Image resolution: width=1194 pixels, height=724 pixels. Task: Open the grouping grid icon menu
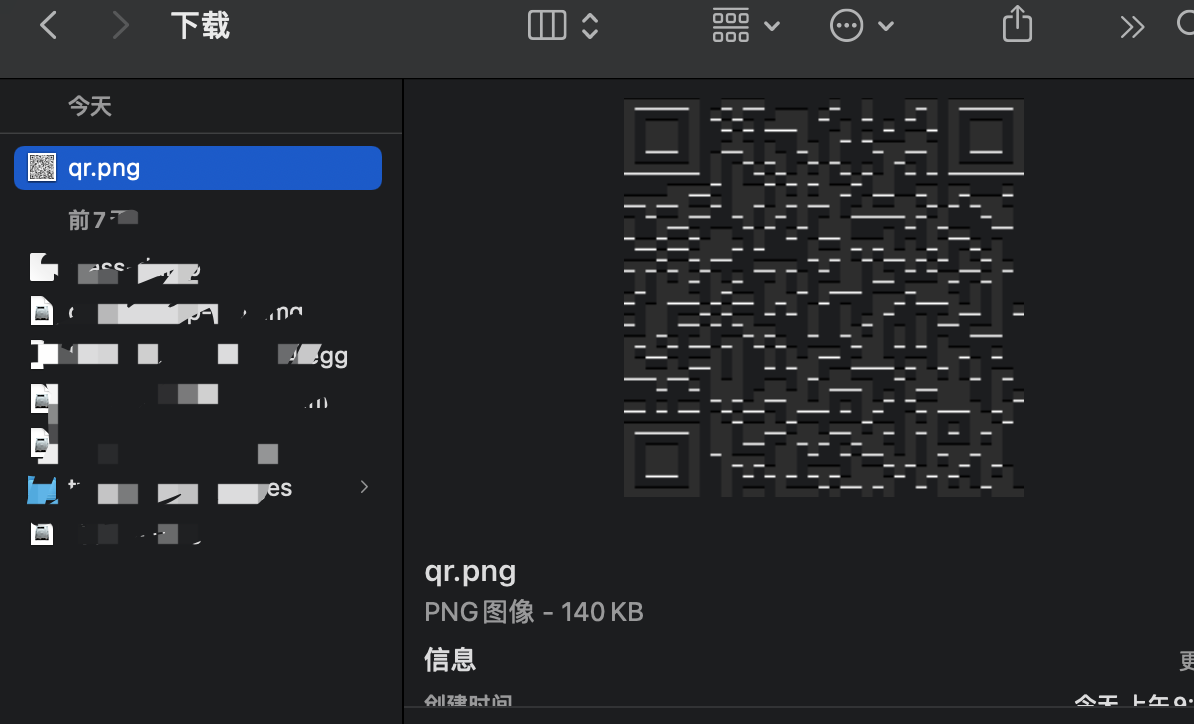pos(731,25)
